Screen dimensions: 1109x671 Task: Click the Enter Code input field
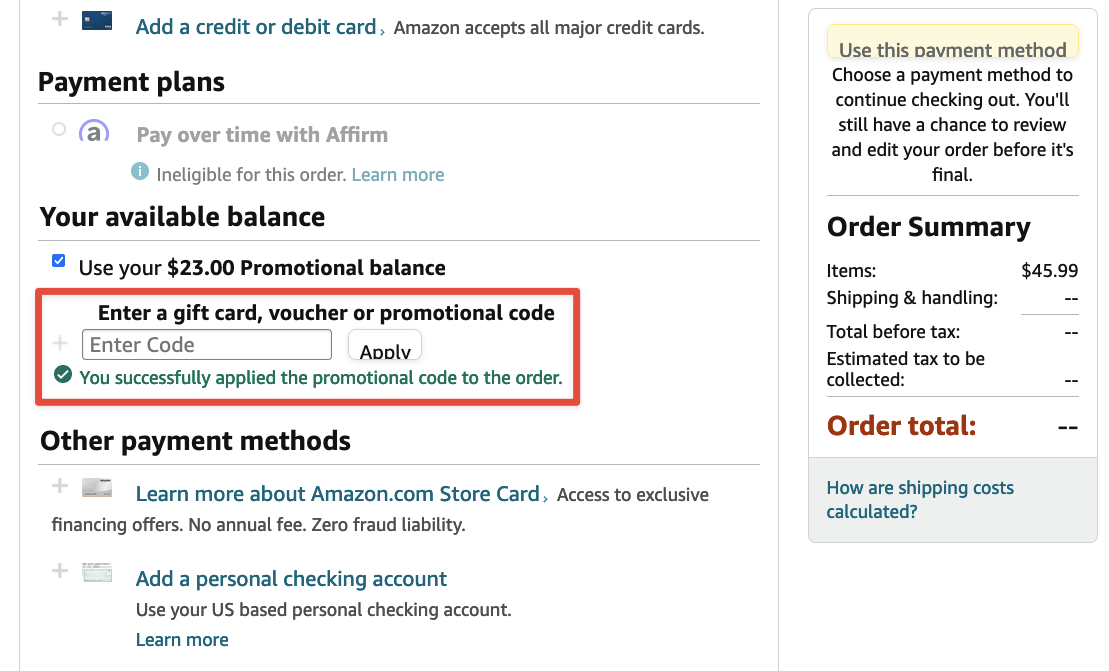pyautogui.click(x=206, y=344)
